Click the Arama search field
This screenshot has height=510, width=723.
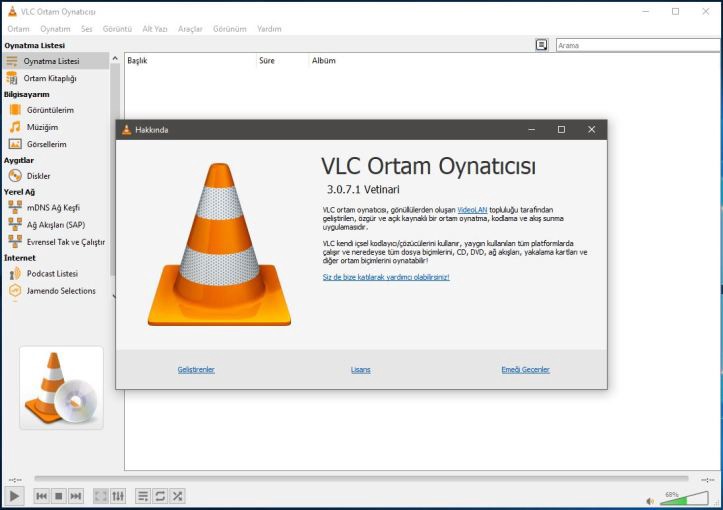tap(638, 45)
